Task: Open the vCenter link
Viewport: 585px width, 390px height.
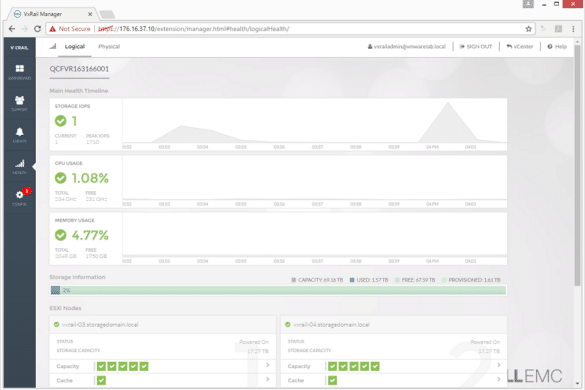Action: tap(520, 47)
